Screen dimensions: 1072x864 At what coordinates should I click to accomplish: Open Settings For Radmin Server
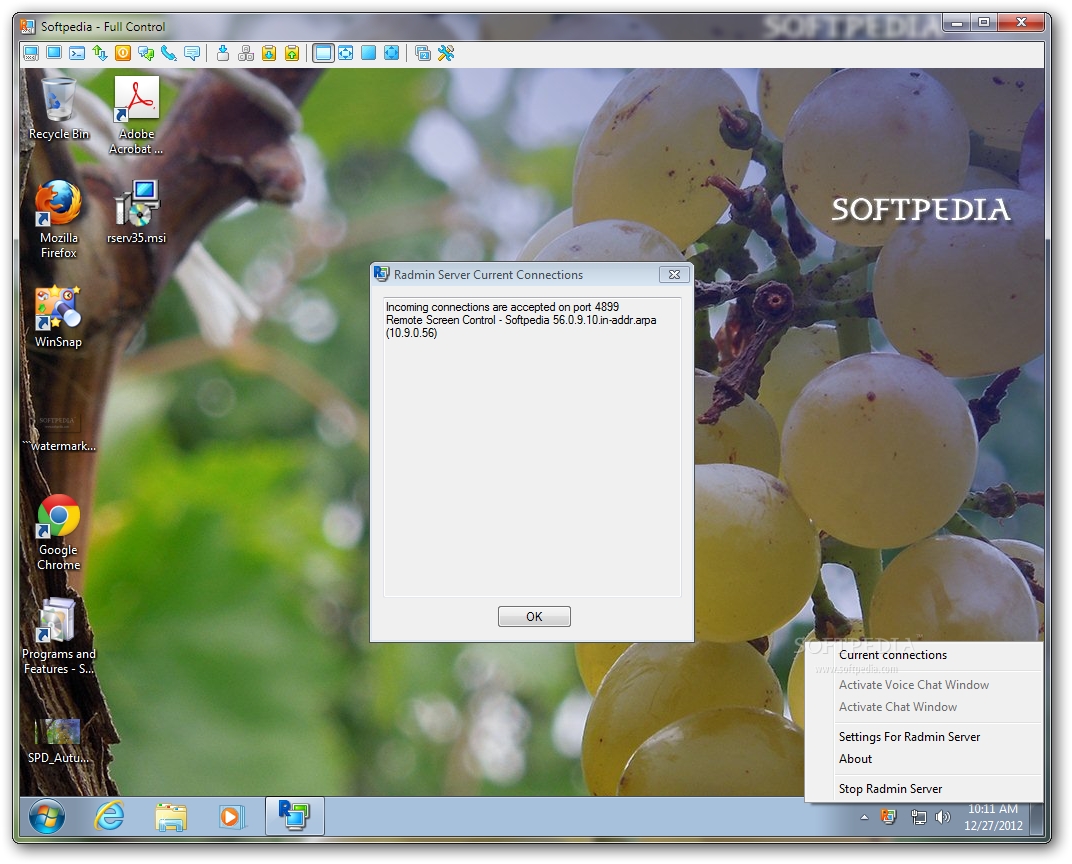(909, 737)
